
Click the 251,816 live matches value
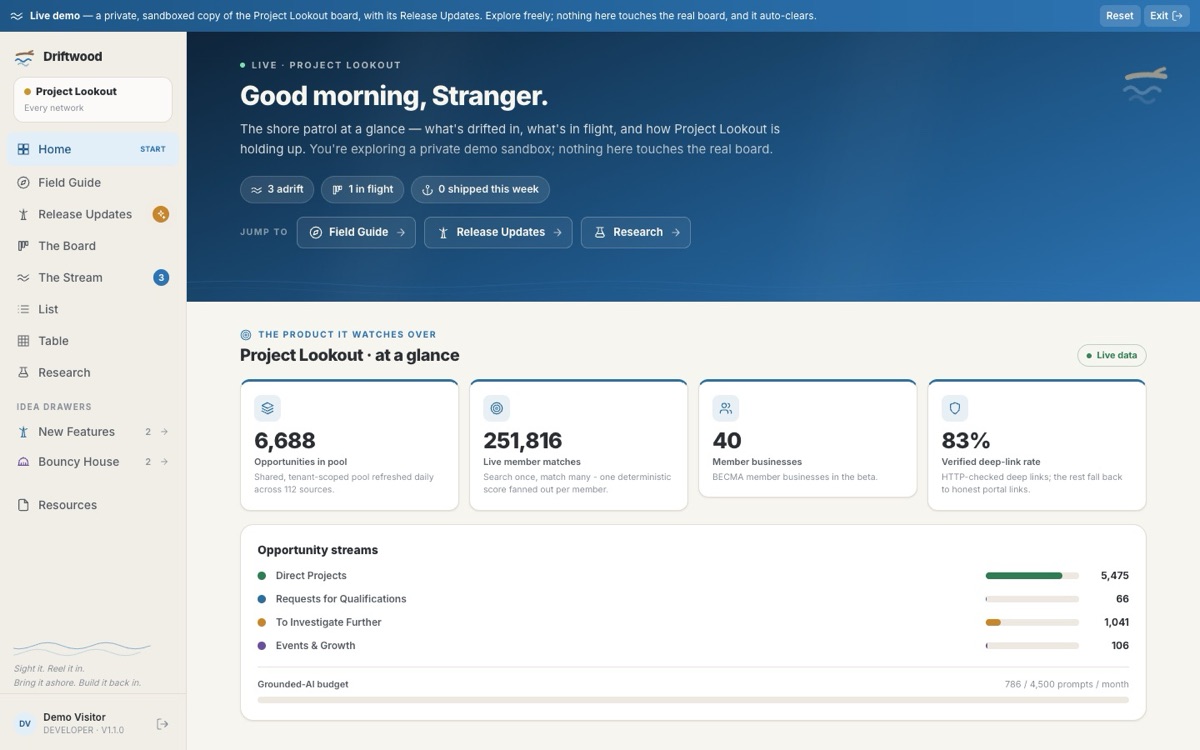tap(522, 441)
